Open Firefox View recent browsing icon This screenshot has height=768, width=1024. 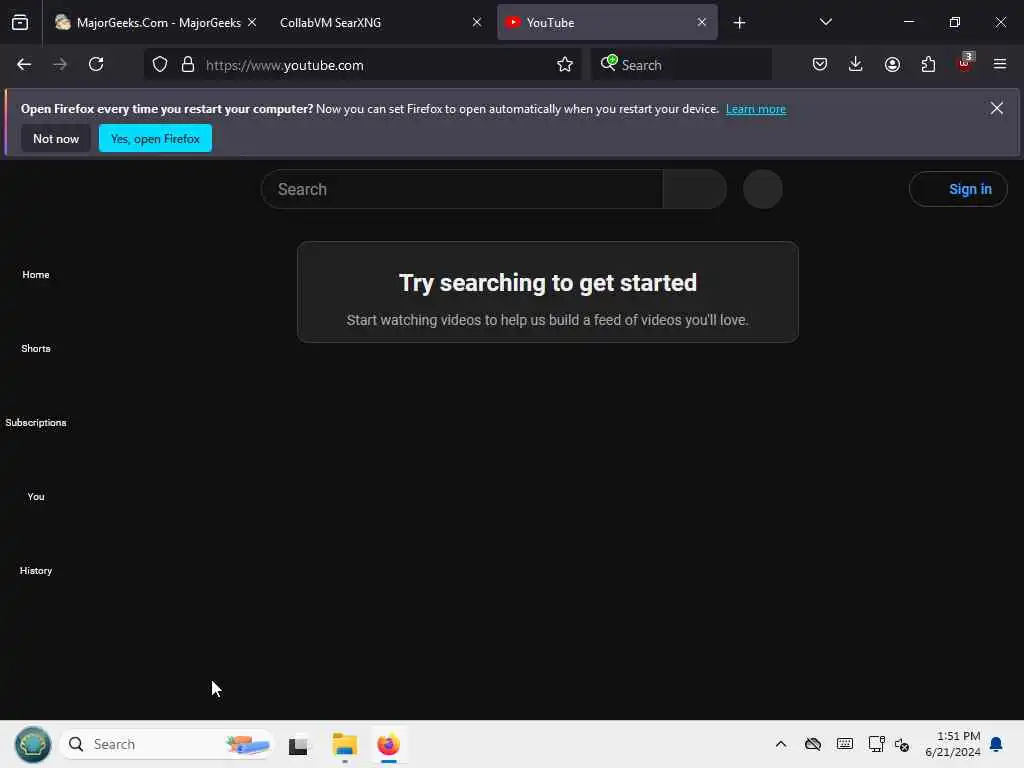(20, 23)
